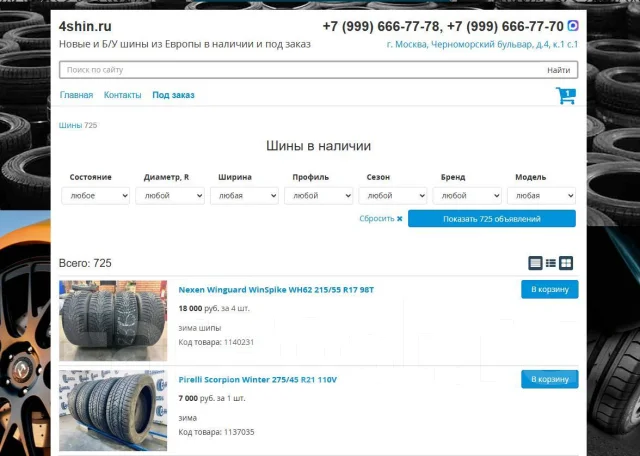The height and width of the screenshot is (456, 640).
Task: Go to the Главная menu item
Action: [x=76, y=95]
